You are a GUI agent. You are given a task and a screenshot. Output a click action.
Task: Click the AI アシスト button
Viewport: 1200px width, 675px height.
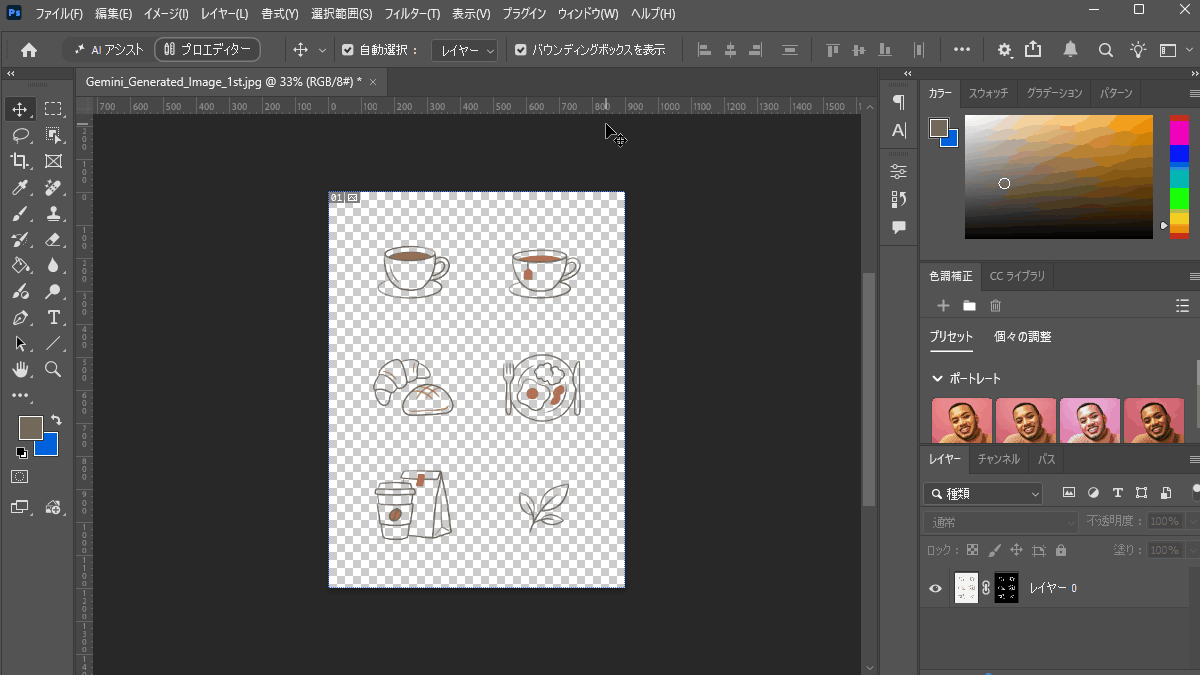coord(108,49)
